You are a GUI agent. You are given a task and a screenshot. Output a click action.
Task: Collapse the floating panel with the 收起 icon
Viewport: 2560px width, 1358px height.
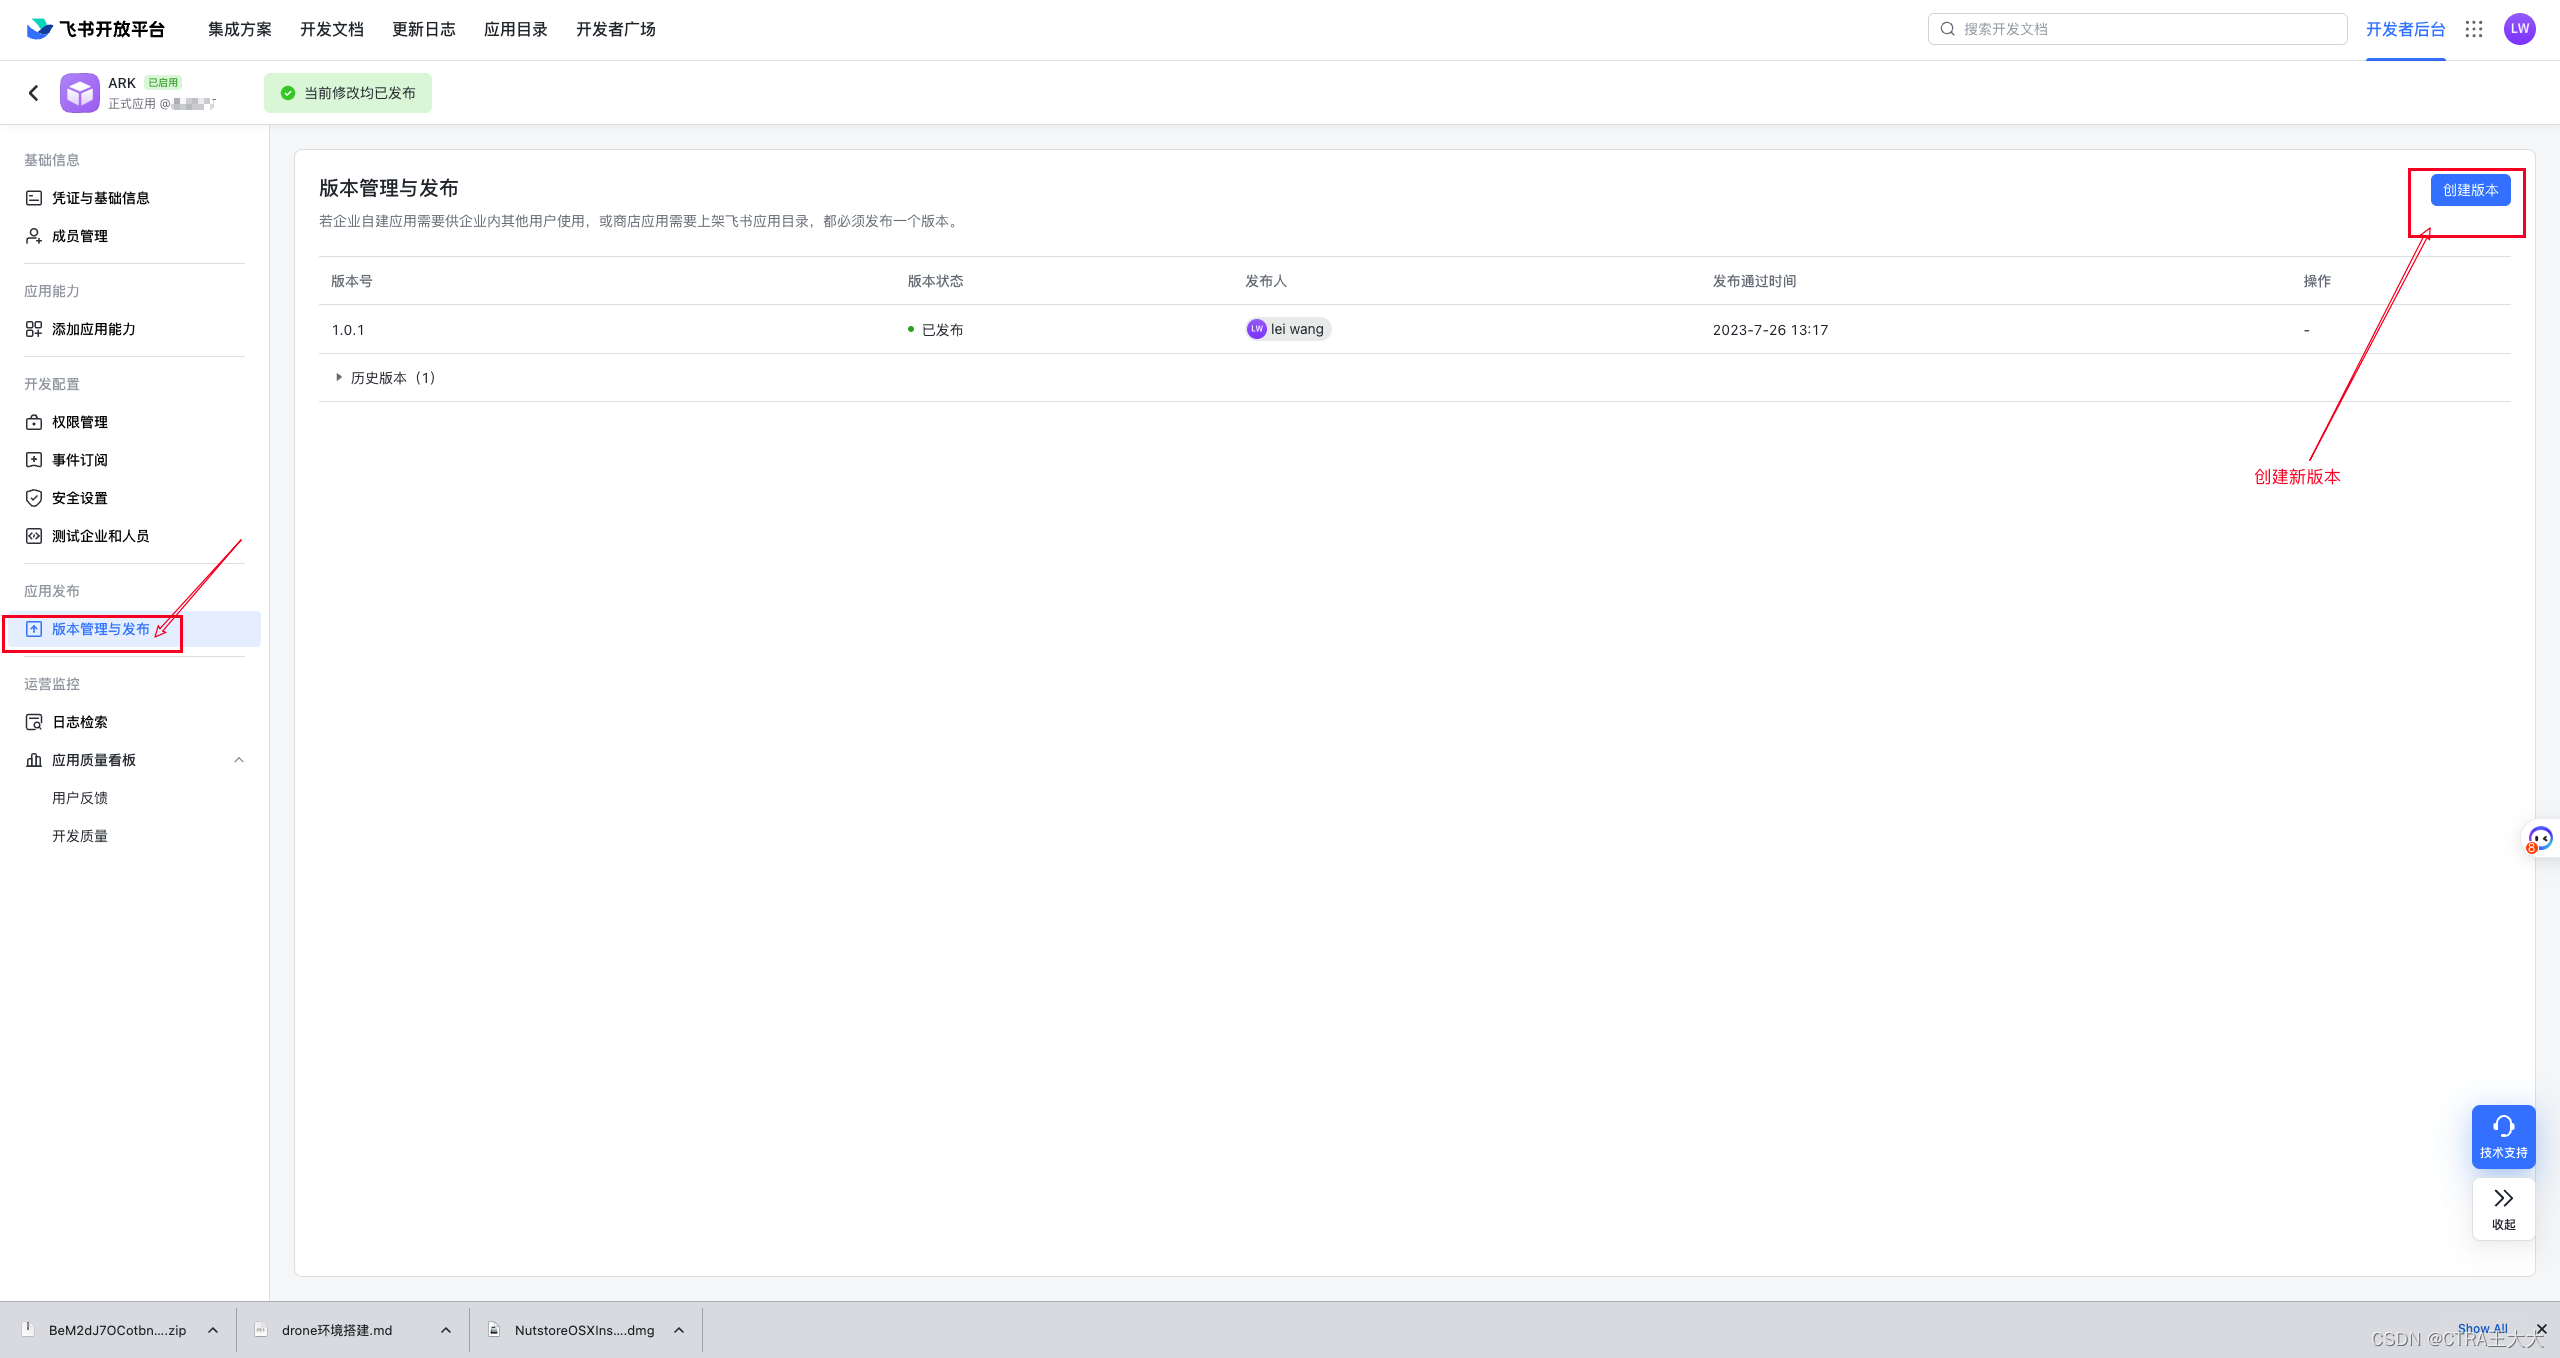click(x=2503, y=1208)
